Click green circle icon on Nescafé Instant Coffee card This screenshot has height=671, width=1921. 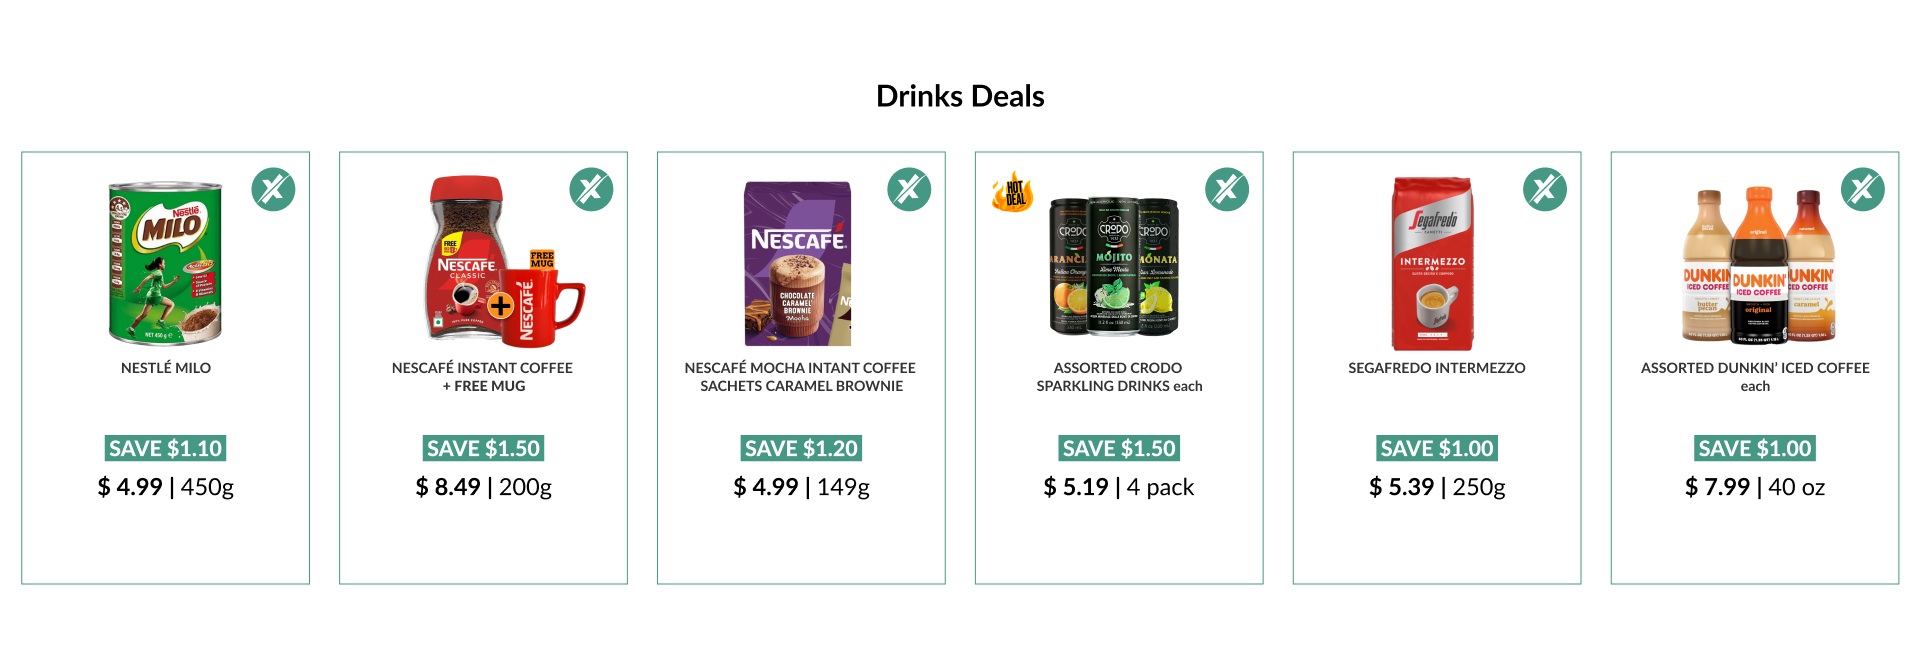[591, 189]
